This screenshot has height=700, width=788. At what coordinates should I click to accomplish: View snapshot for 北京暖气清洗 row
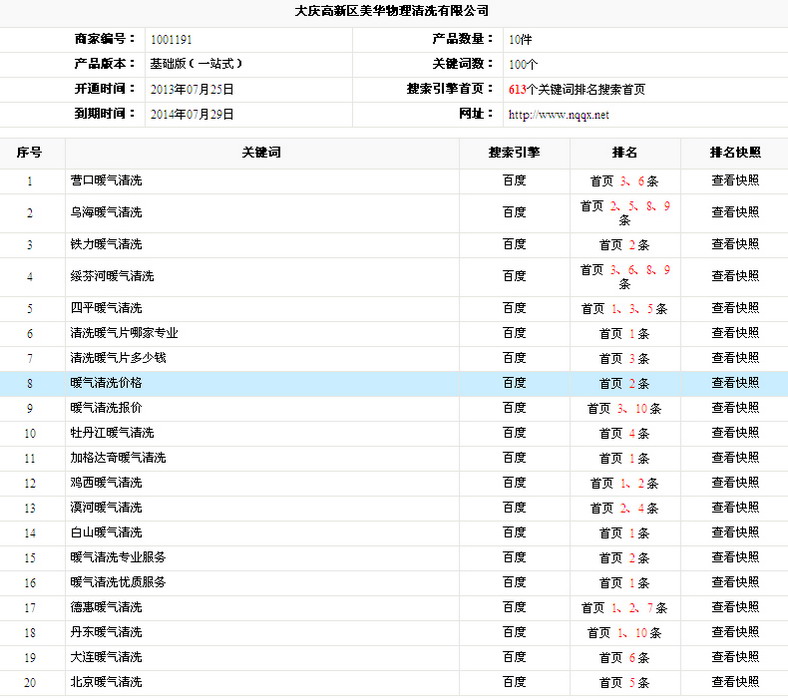pyautogui.click(x=735, y=682)
